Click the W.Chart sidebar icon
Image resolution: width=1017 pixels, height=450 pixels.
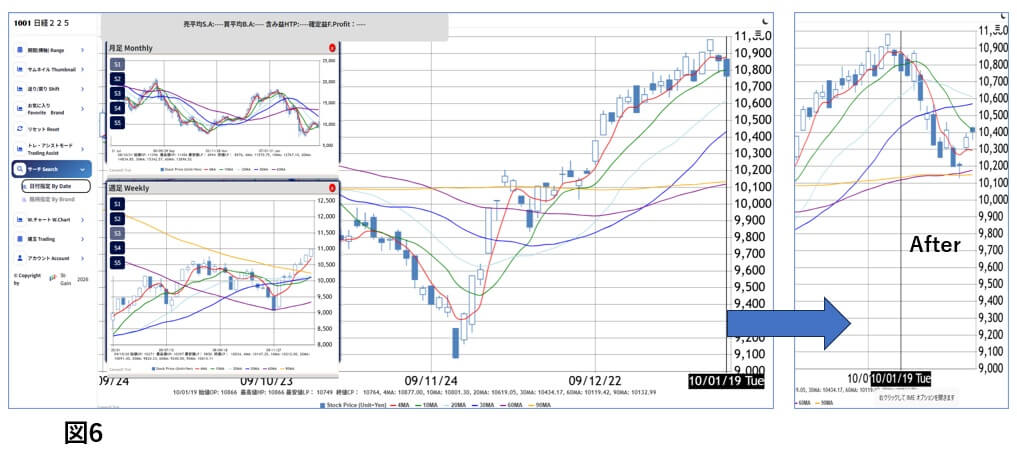pos(20,219)
